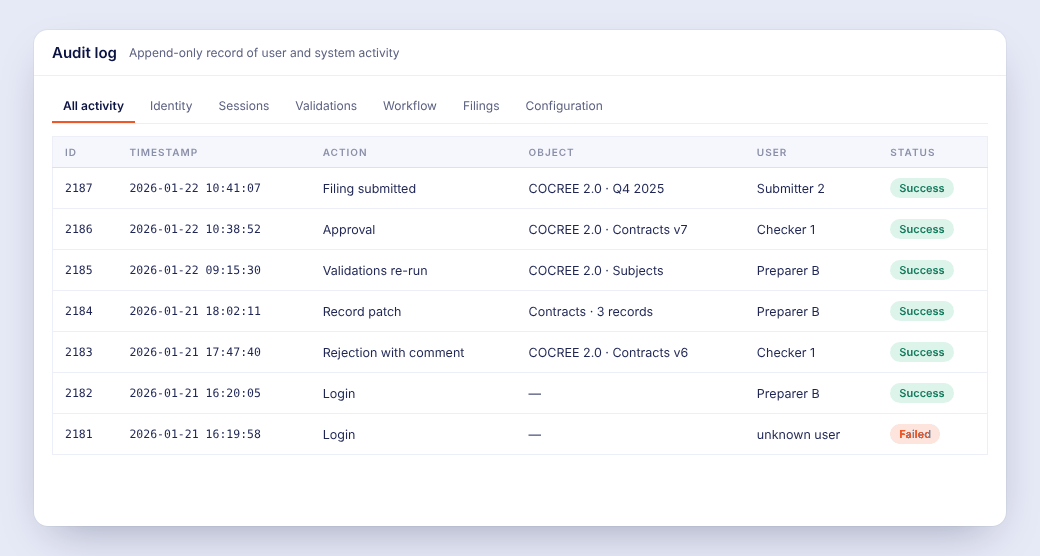
Task: Click the Append-only record subtitle text
Action: tap(264, 53)
